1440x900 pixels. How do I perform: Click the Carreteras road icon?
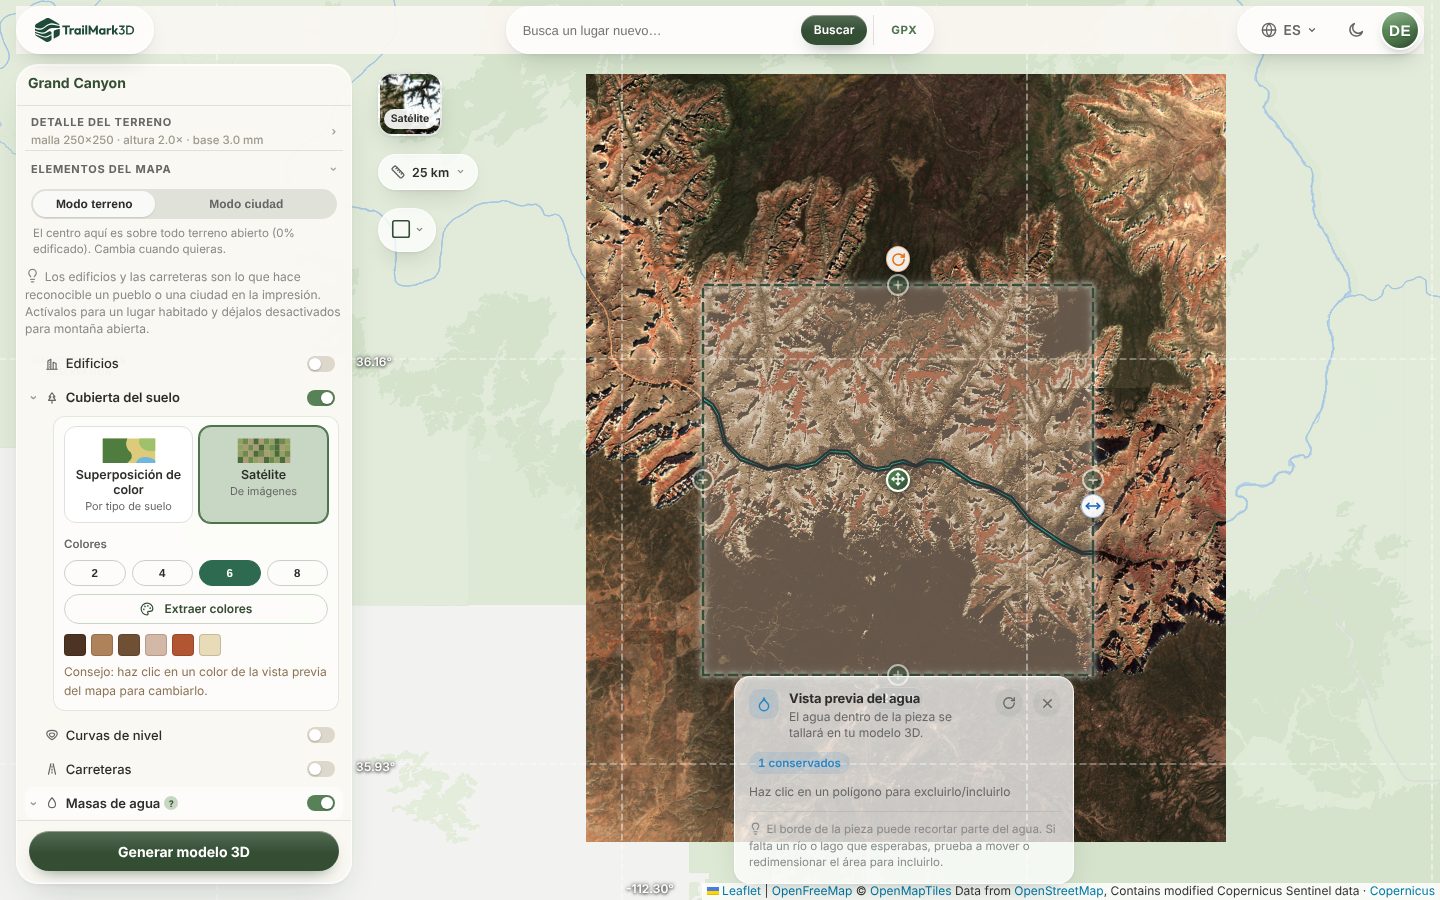coord(52,769)
